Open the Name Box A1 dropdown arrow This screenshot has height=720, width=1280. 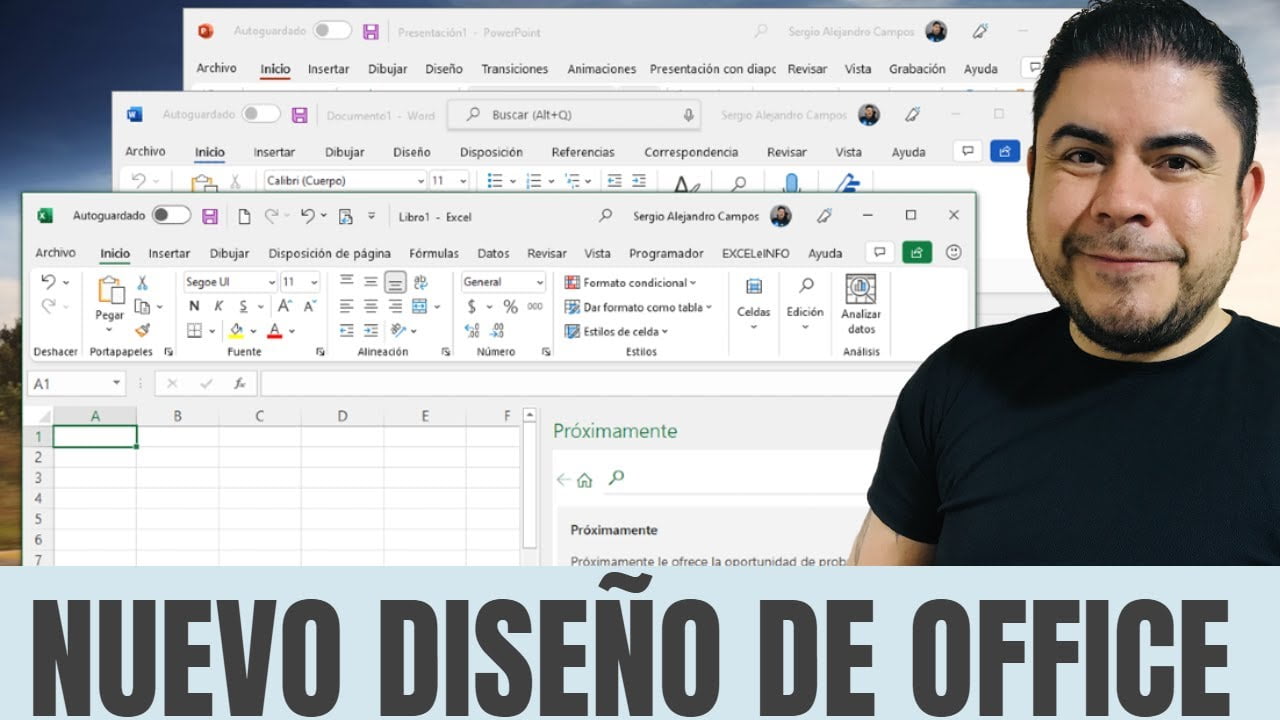(117, 383)
